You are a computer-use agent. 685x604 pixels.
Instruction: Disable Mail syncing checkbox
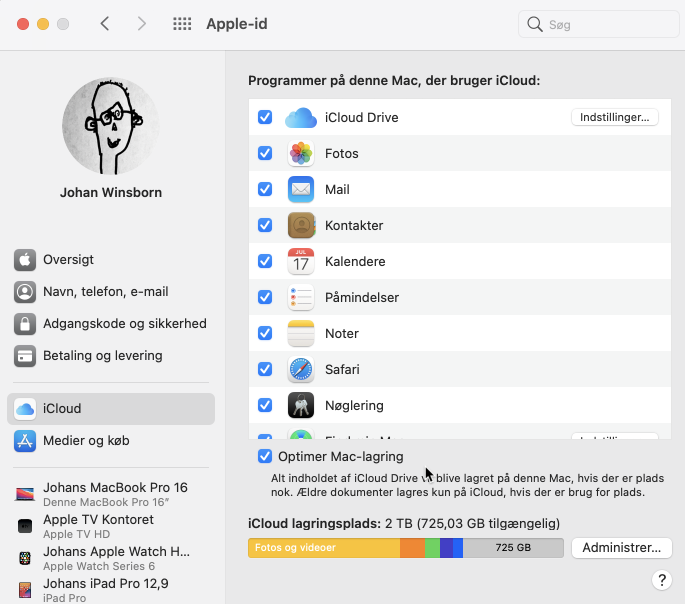tap(265, 189)
